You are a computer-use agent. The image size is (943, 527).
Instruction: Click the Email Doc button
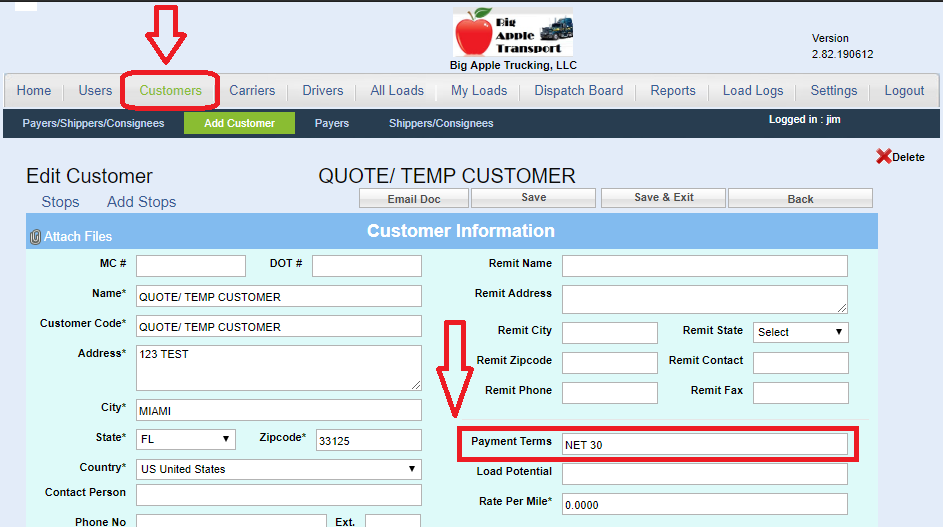pos(414,198)
